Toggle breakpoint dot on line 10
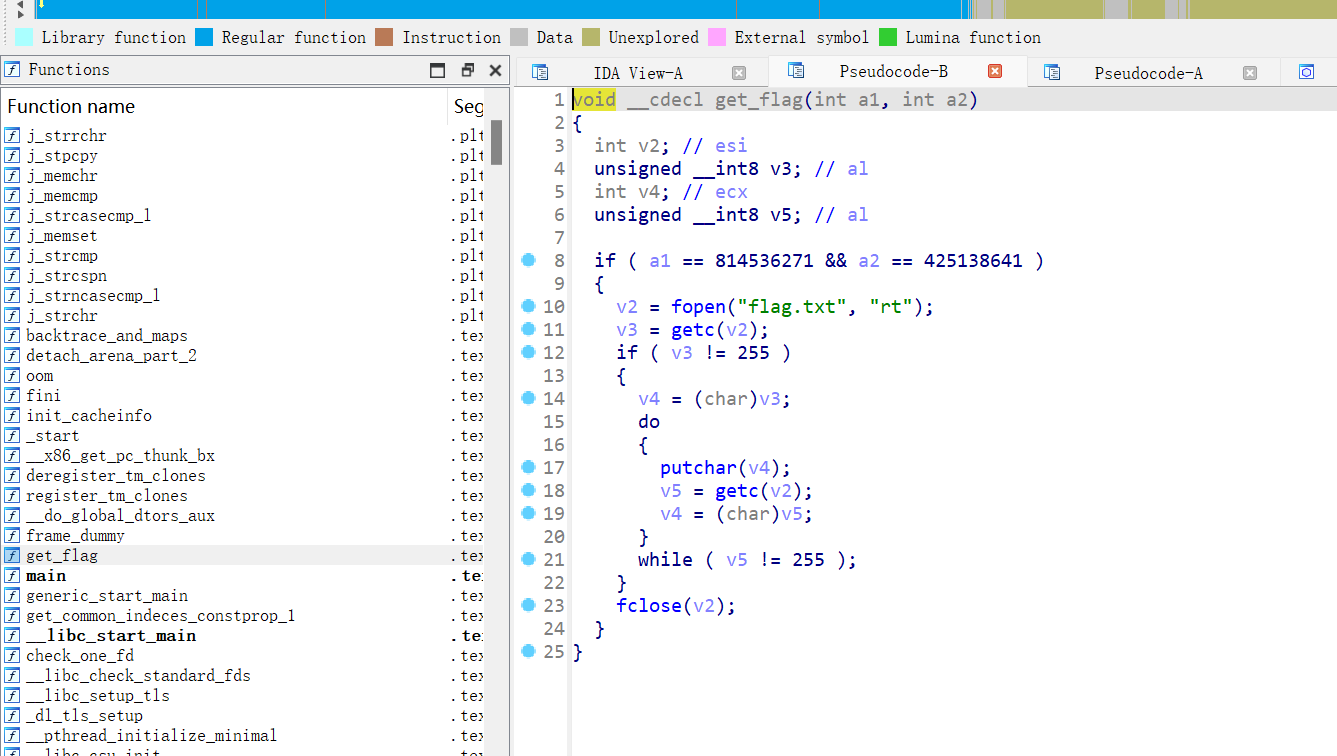Image resolution: width=1337 pixels, height=756 pixels. [x=528, y=306]
